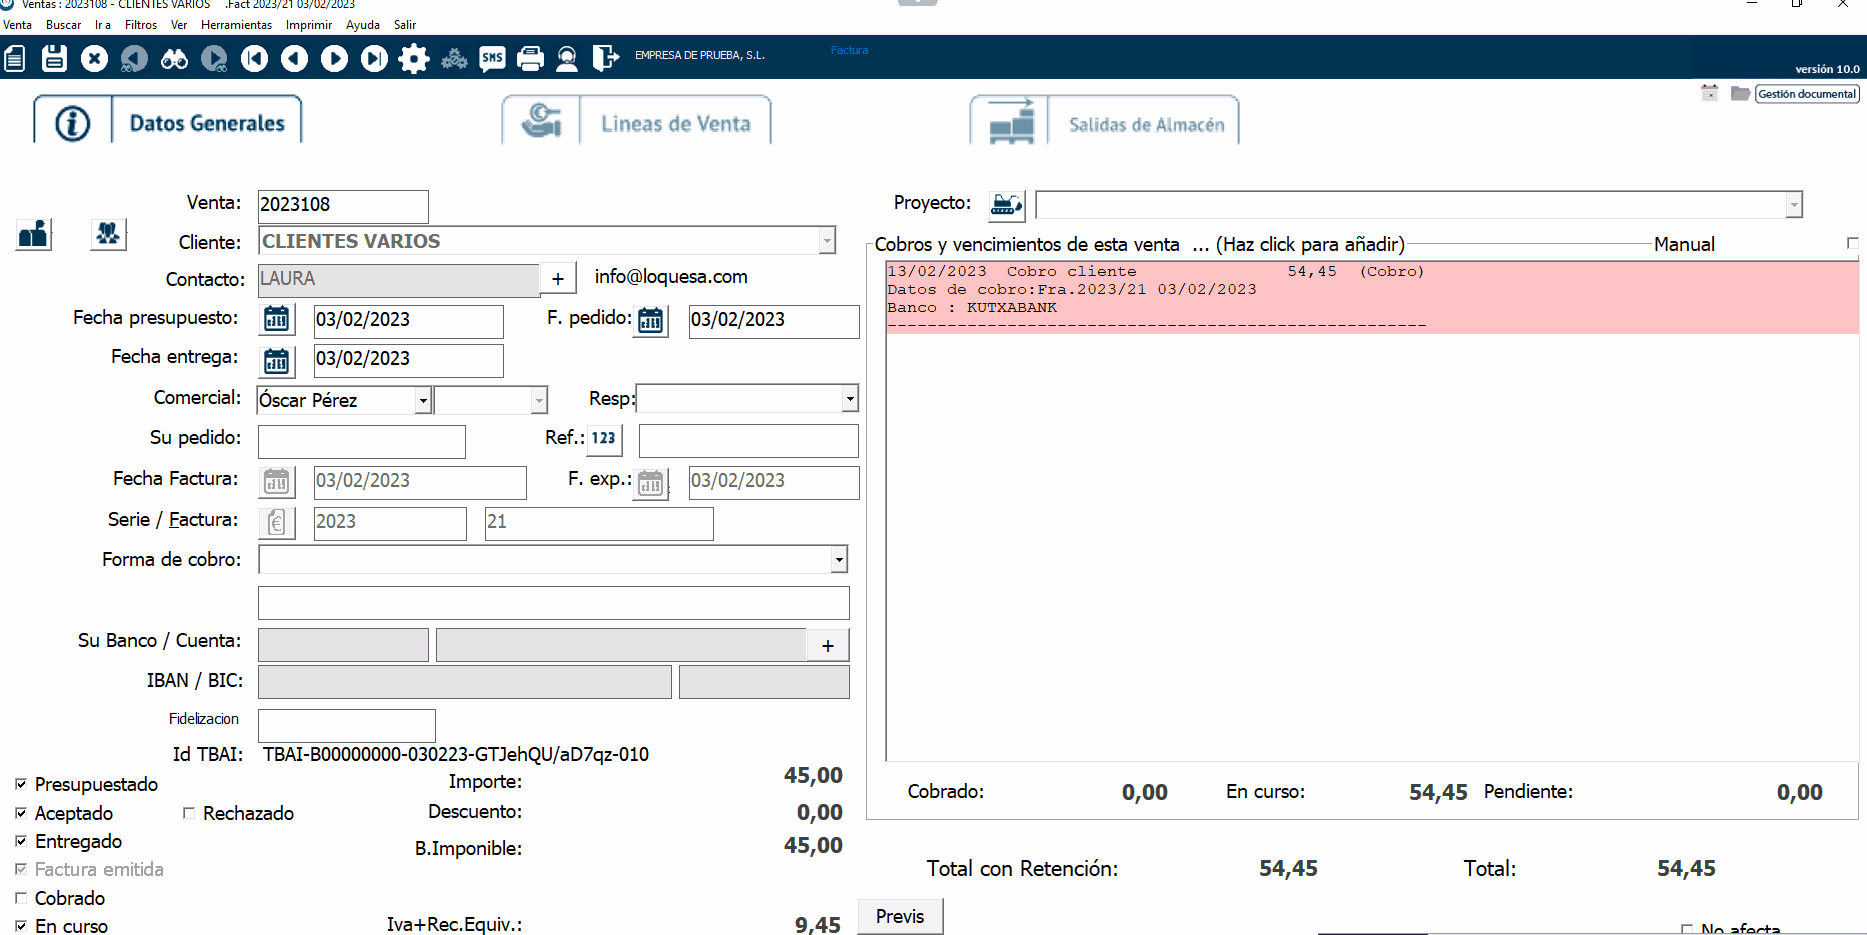Click the binoculars search icon

point(174,59)
